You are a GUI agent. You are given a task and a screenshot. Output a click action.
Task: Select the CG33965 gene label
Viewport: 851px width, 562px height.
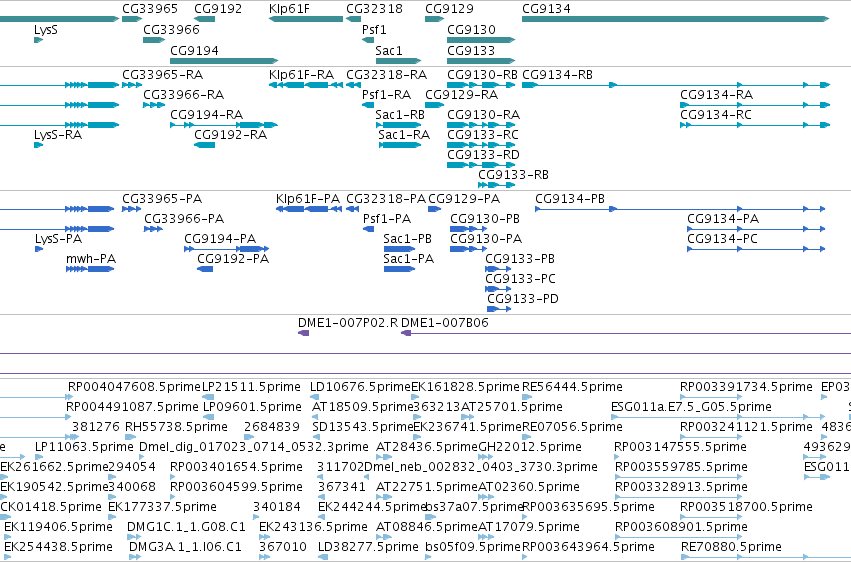coord(150,9)
